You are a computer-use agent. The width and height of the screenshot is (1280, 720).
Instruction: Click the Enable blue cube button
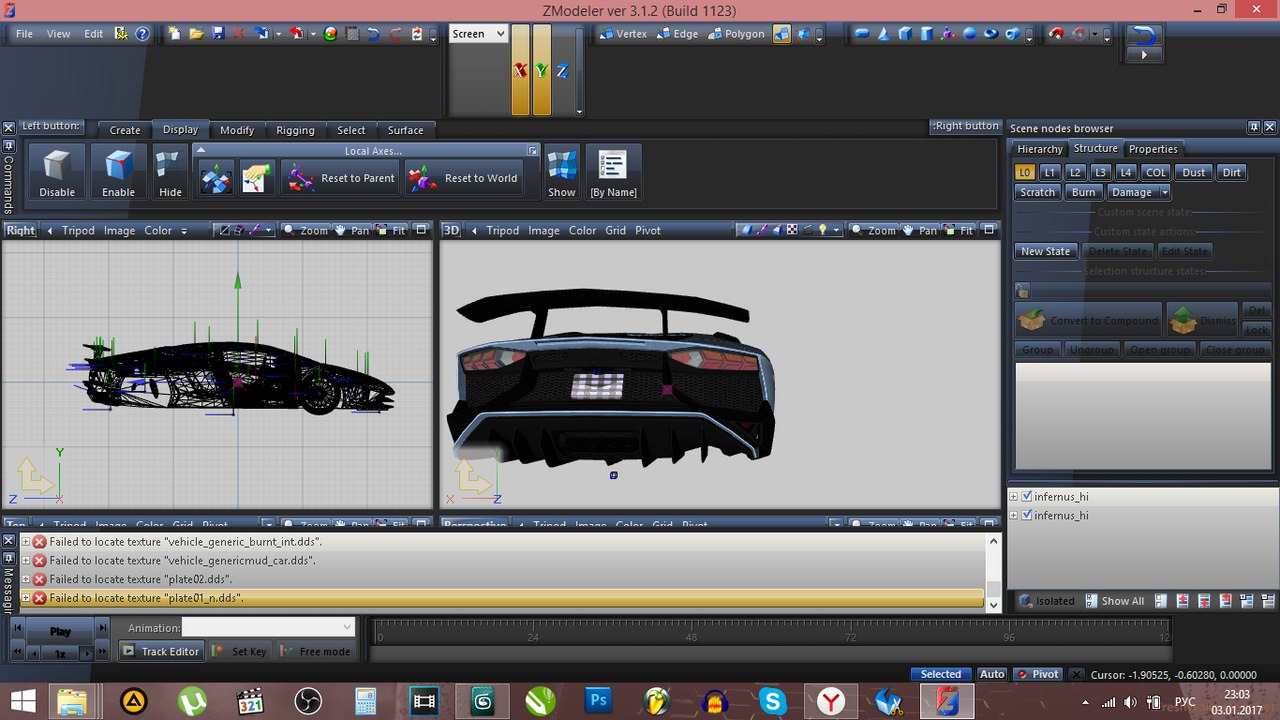click(x=118, y=173)
